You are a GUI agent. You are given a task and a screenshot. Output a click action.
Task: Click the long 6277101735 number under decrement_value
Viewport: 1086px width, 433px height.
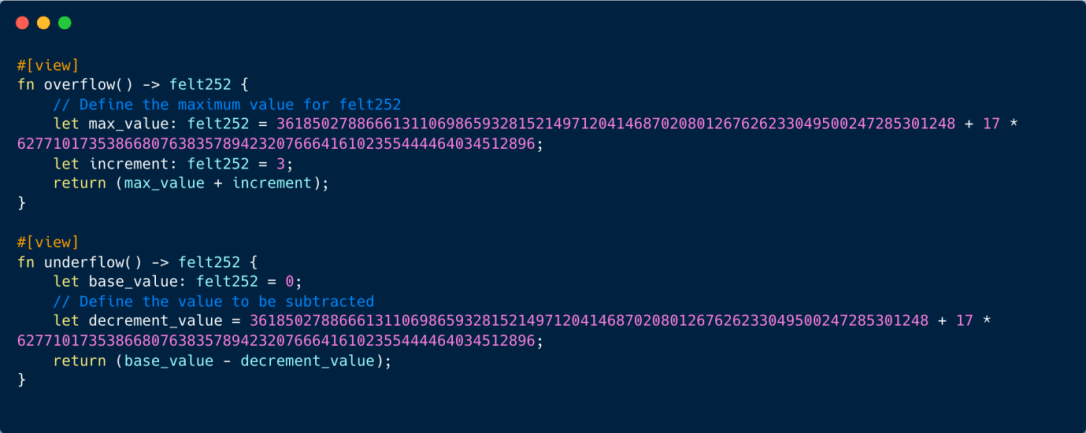tap(276, 342)
